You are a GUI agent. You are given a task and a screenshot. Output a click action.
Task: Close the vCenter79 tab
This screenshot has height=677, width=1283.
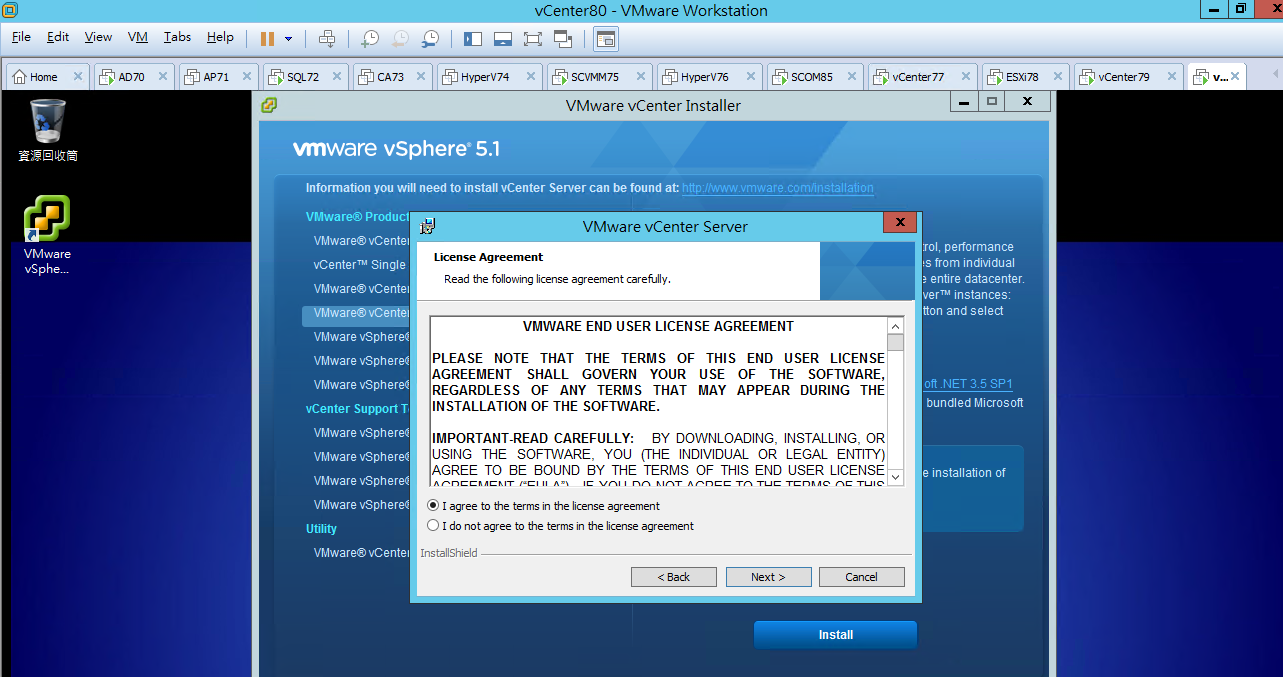1171,76
